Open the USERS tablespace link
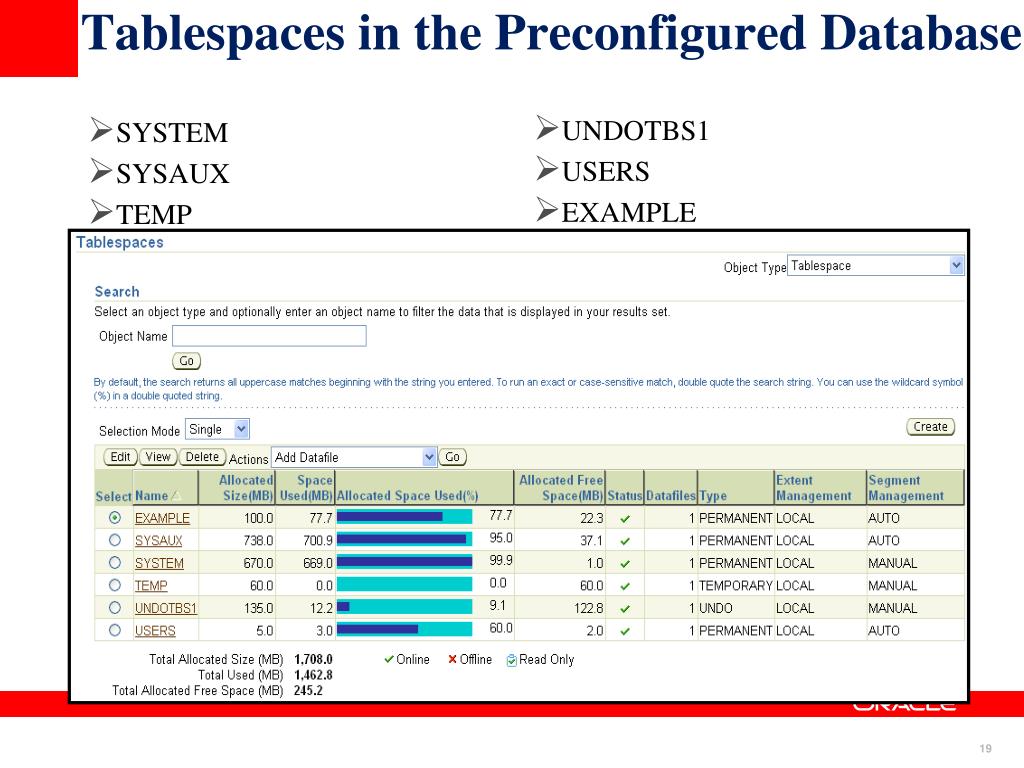 tap(155, 630)
